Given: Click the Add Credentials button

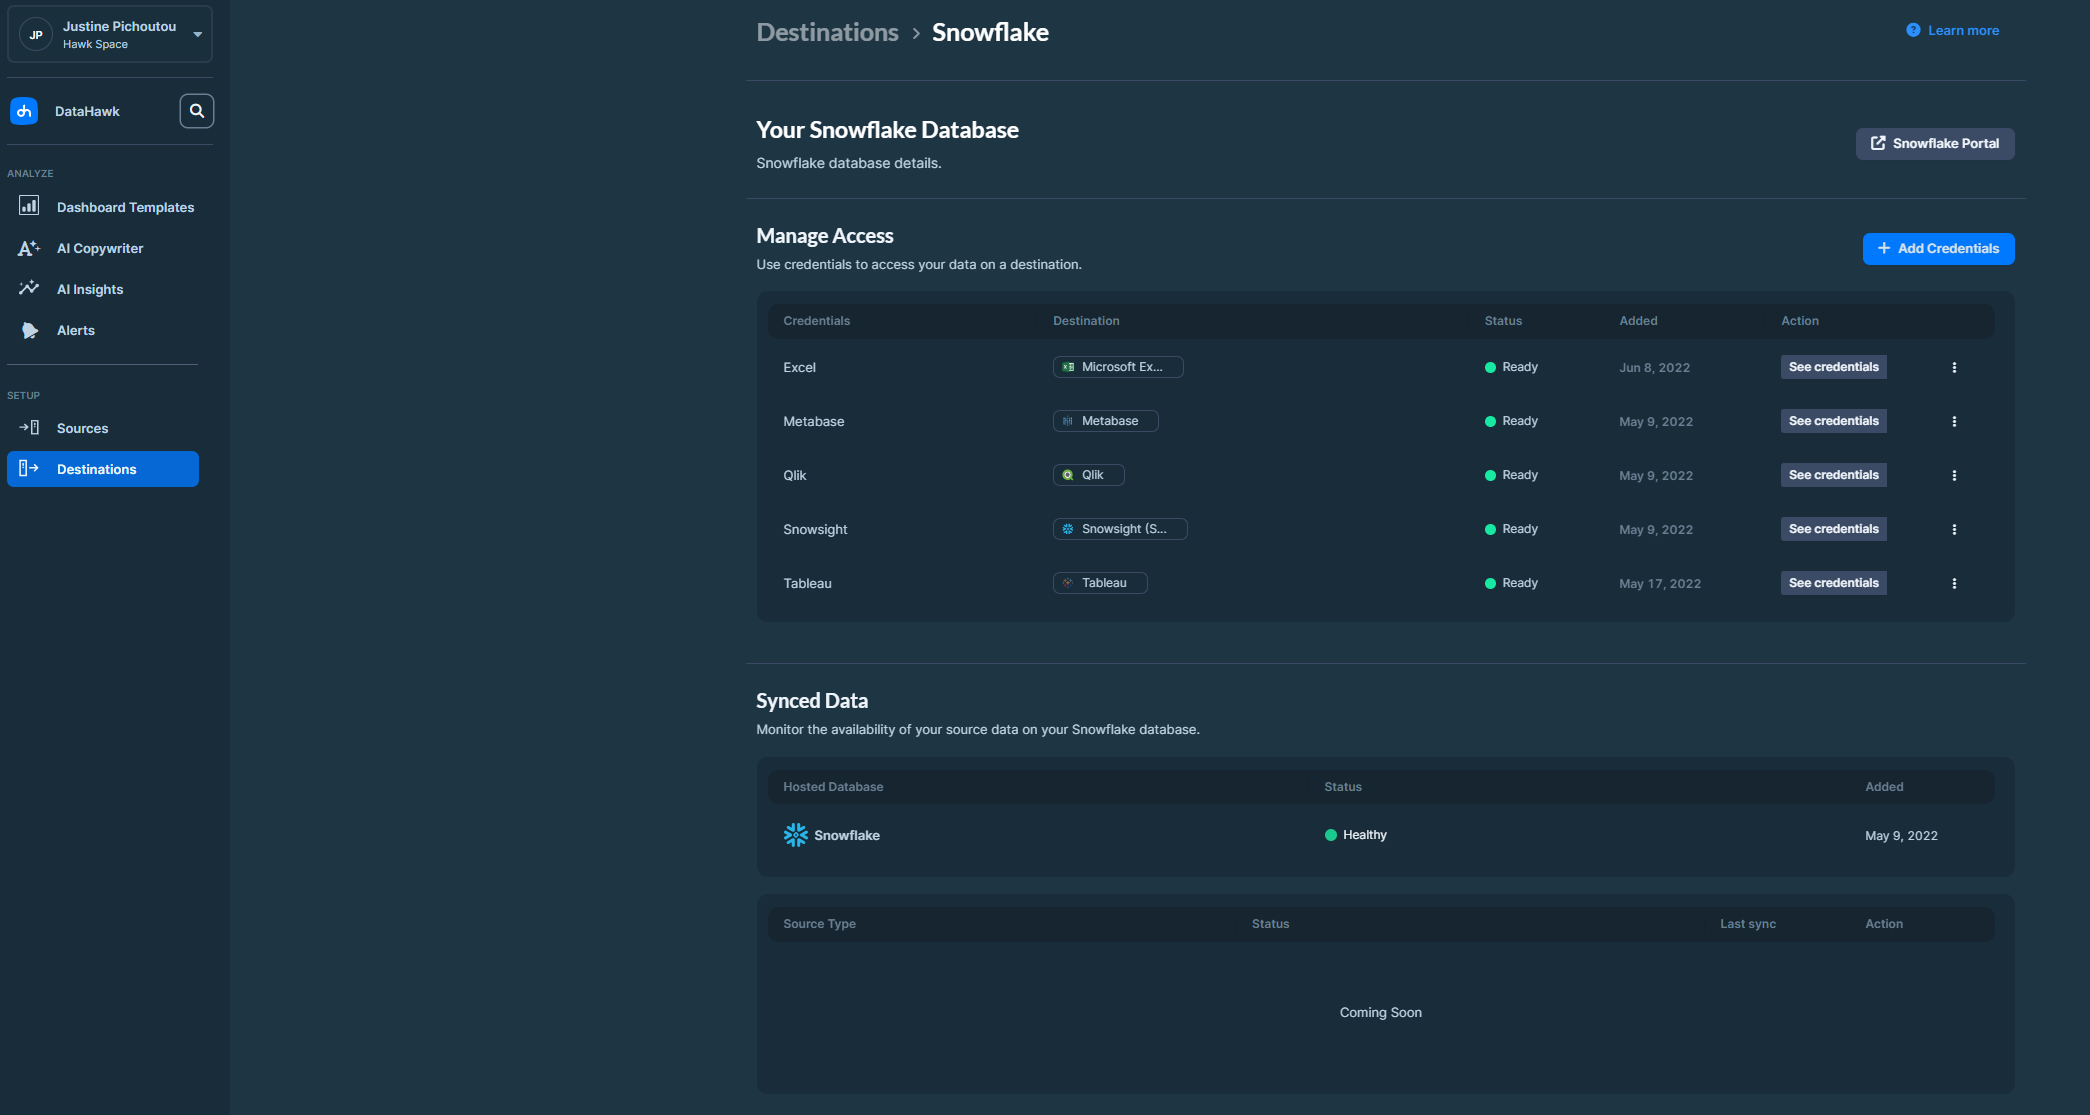Looking at the screenshot, I should (1938, 248).
